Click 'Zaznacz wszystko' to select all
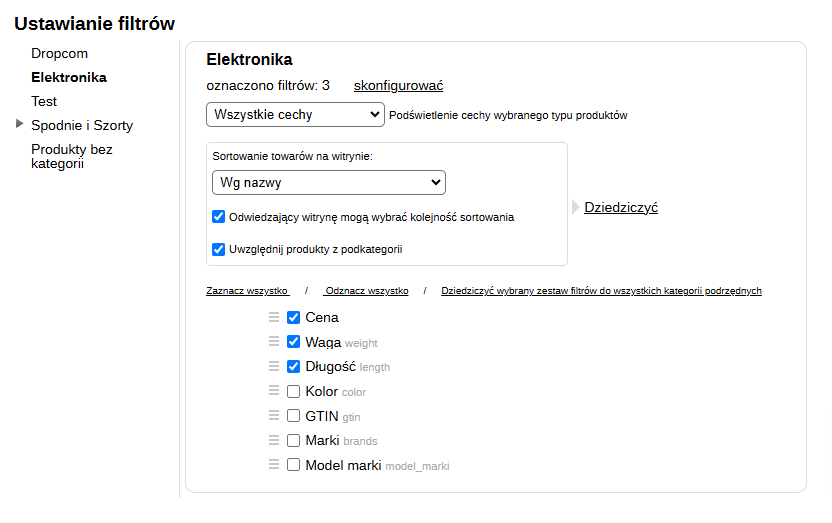The height and width of the screenshot is (523, 832). pos(247,291)
